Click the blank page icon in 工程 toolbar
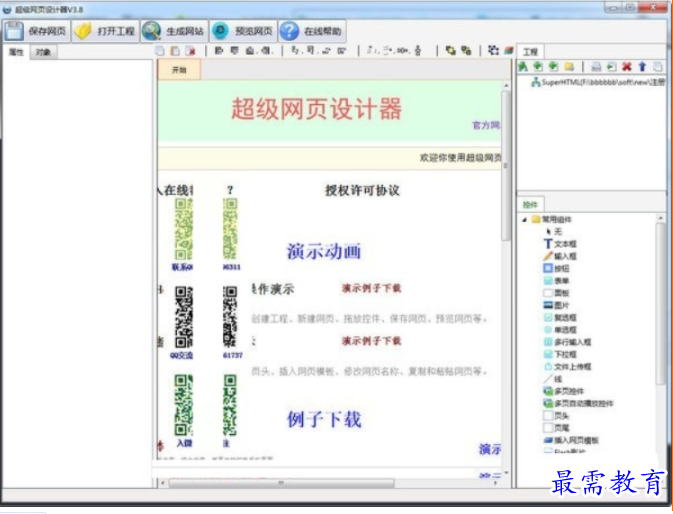The width and height of the screenshot is (673, 514). click(x=658, y=67)
